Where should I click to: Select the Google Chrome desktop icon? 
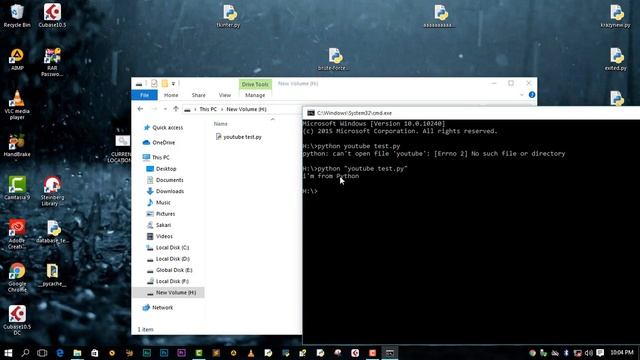click(x=17, y=278)
